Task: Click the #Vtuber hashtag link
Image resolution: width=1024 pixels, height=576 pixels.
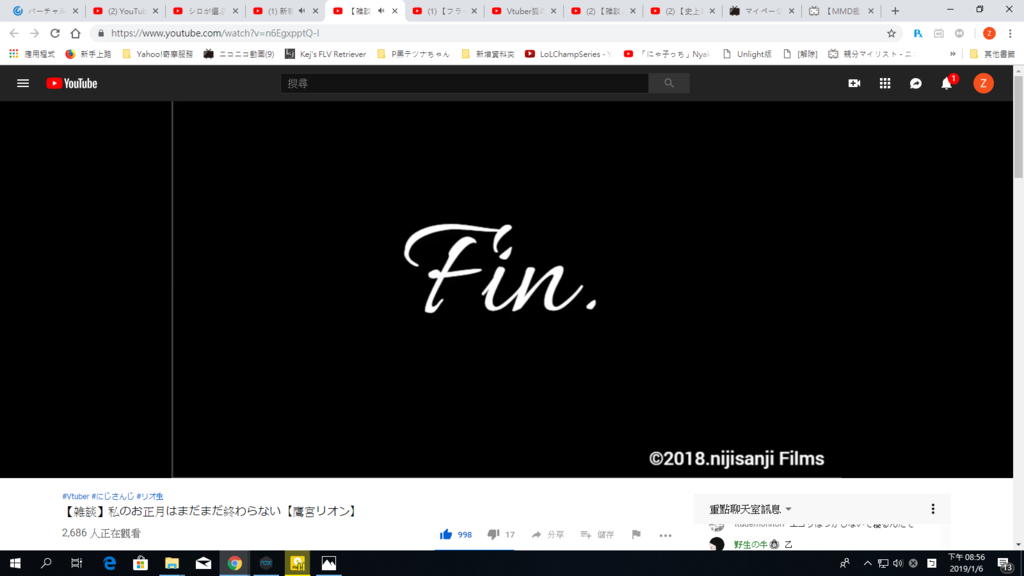Action: (76, 496)
